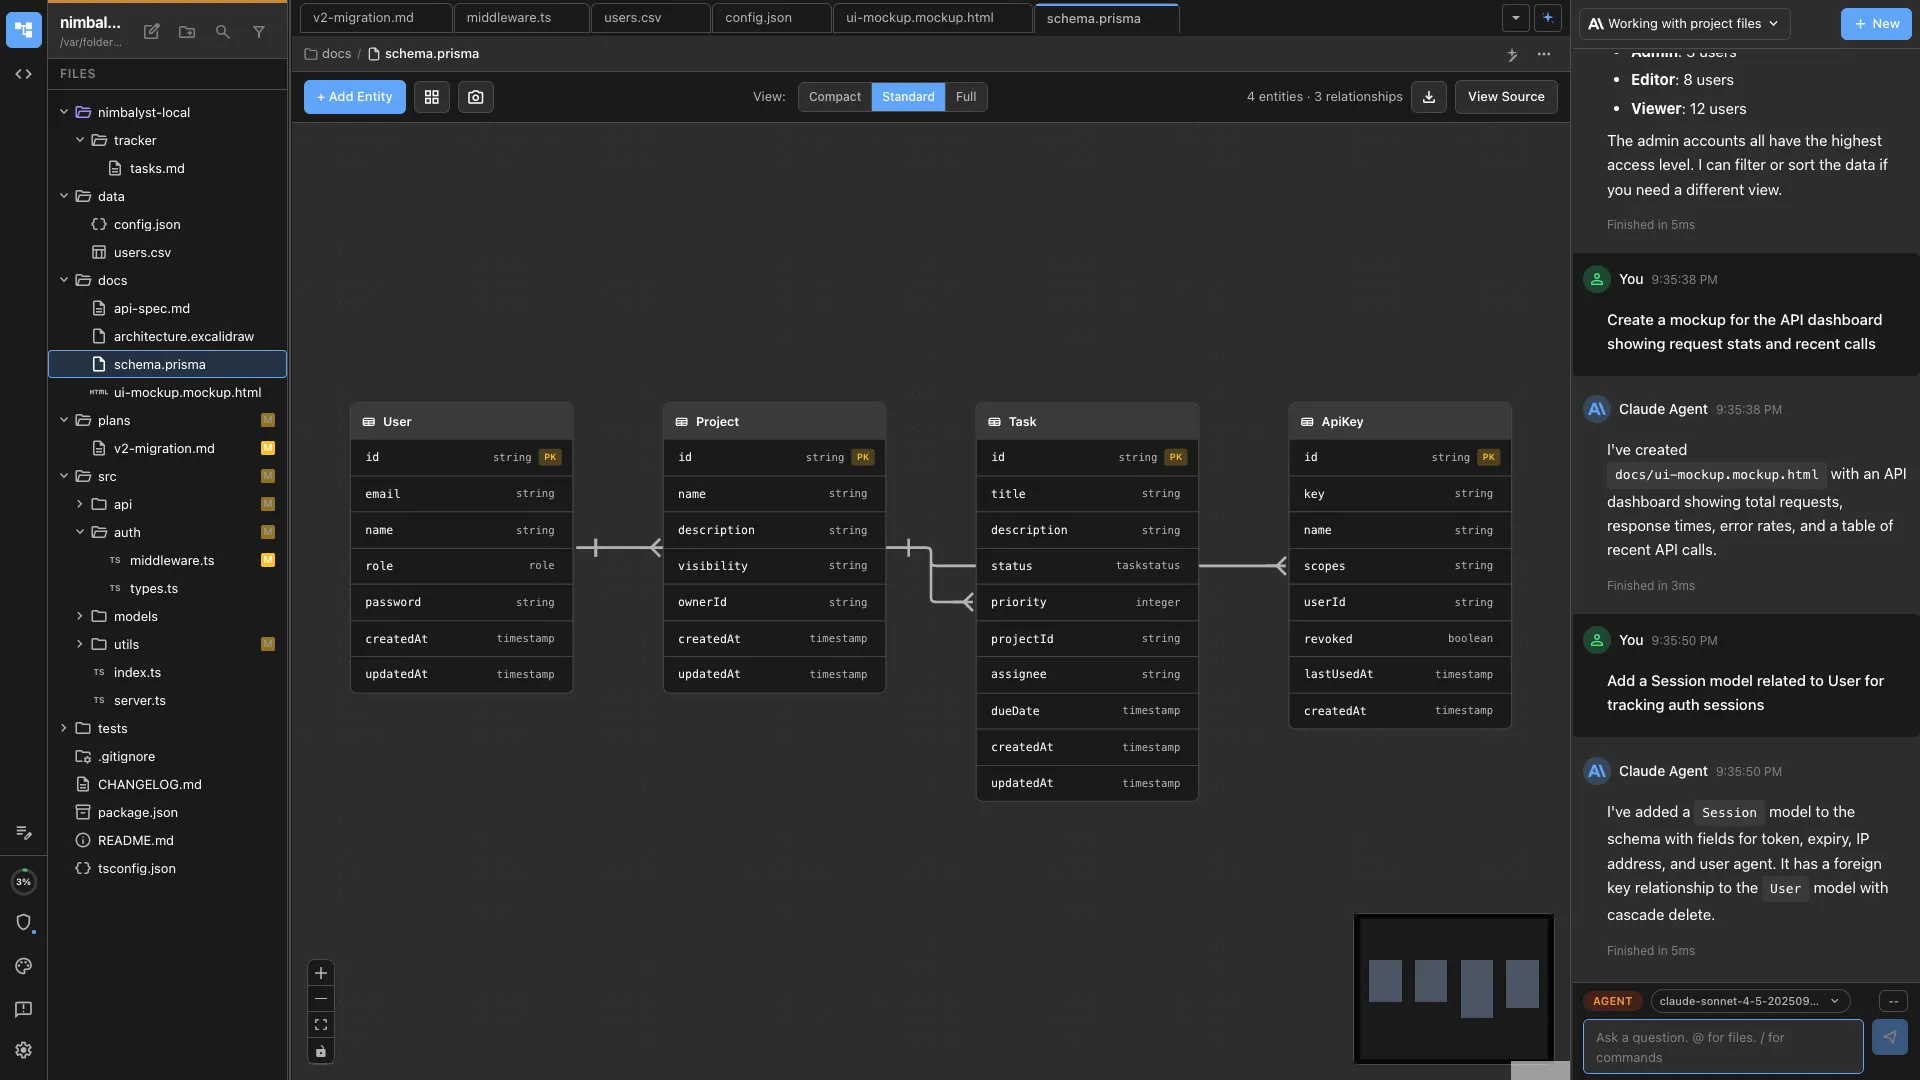The width and height of the screenshot is (1920, 1080).
Task: Click the lightning icon near schema.prisma breadcrumb
Action: point(1512,56)
